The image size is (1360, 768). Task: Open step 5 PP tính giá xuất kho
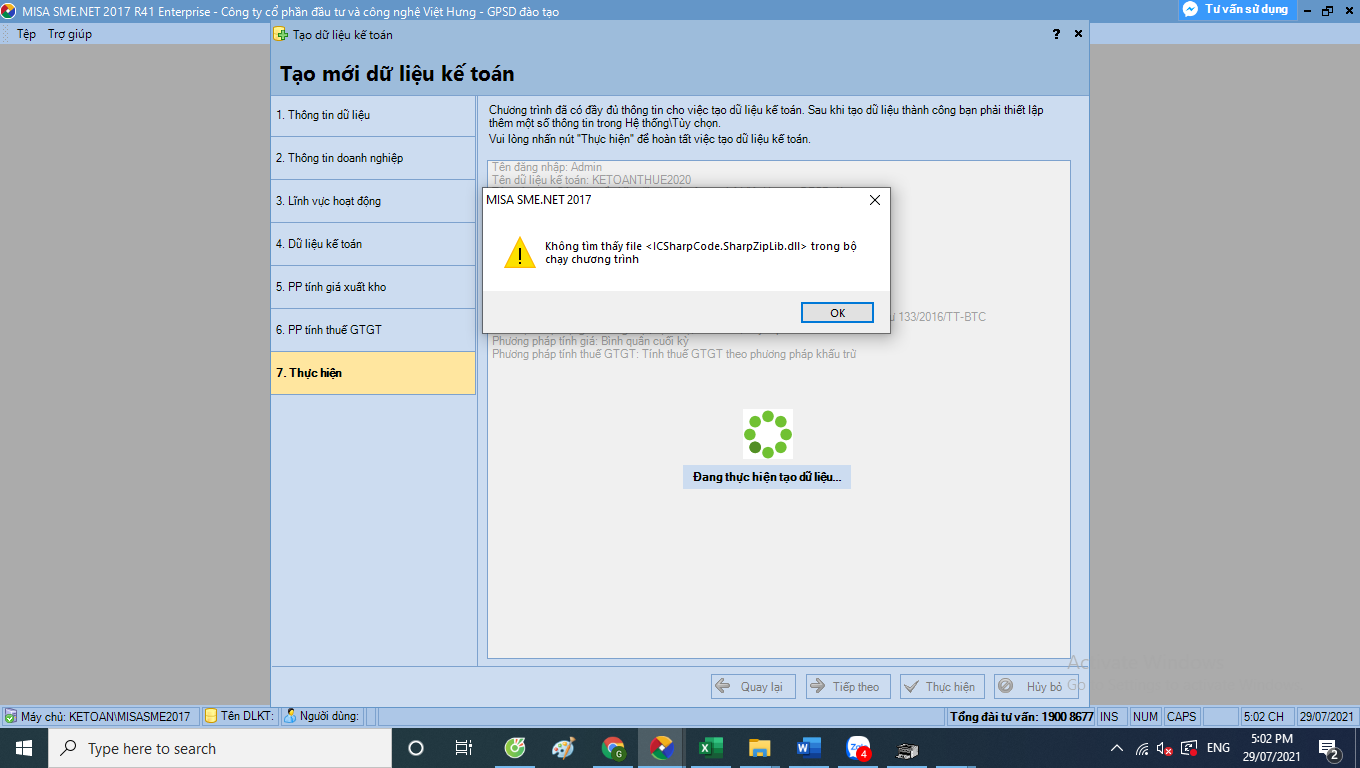[373, 287]
